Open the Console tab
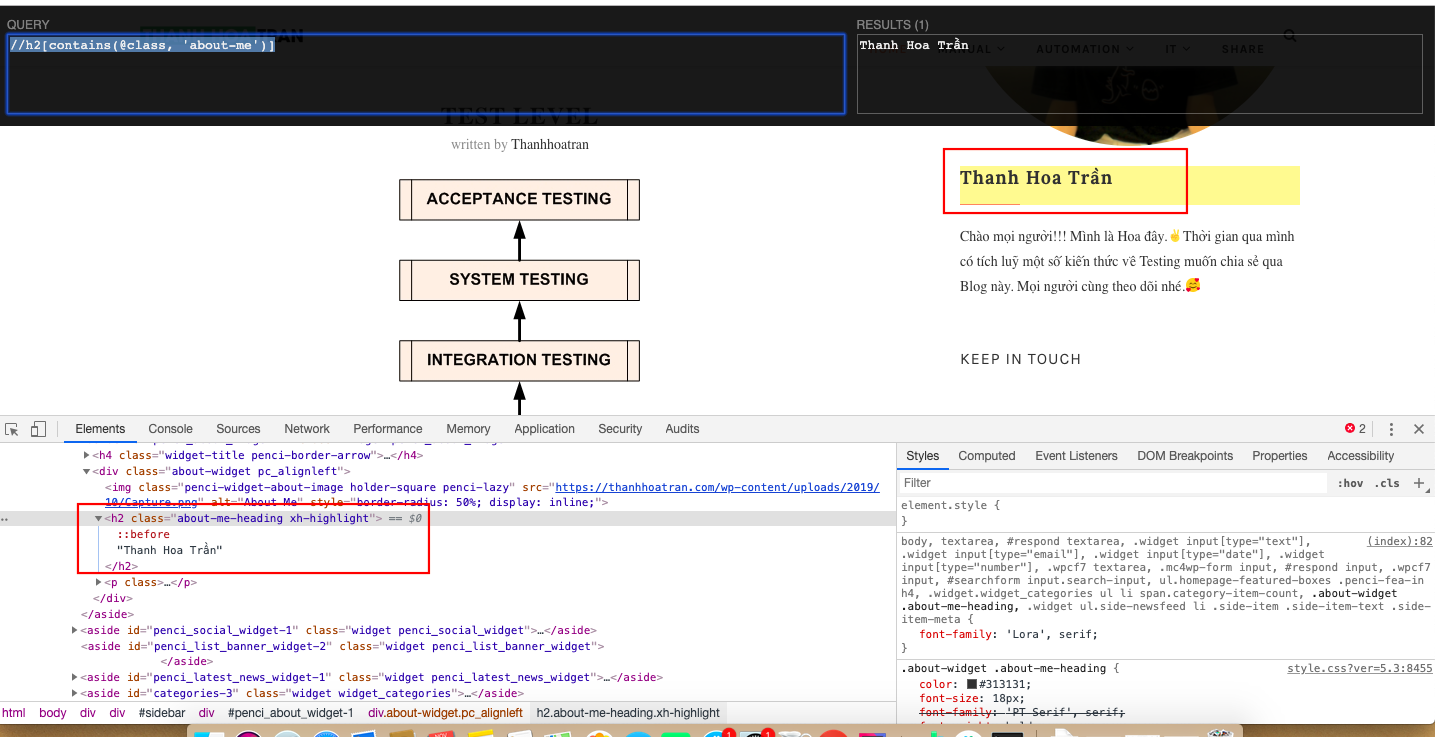Screen dimensions: 1435x737 coord(170,429)
